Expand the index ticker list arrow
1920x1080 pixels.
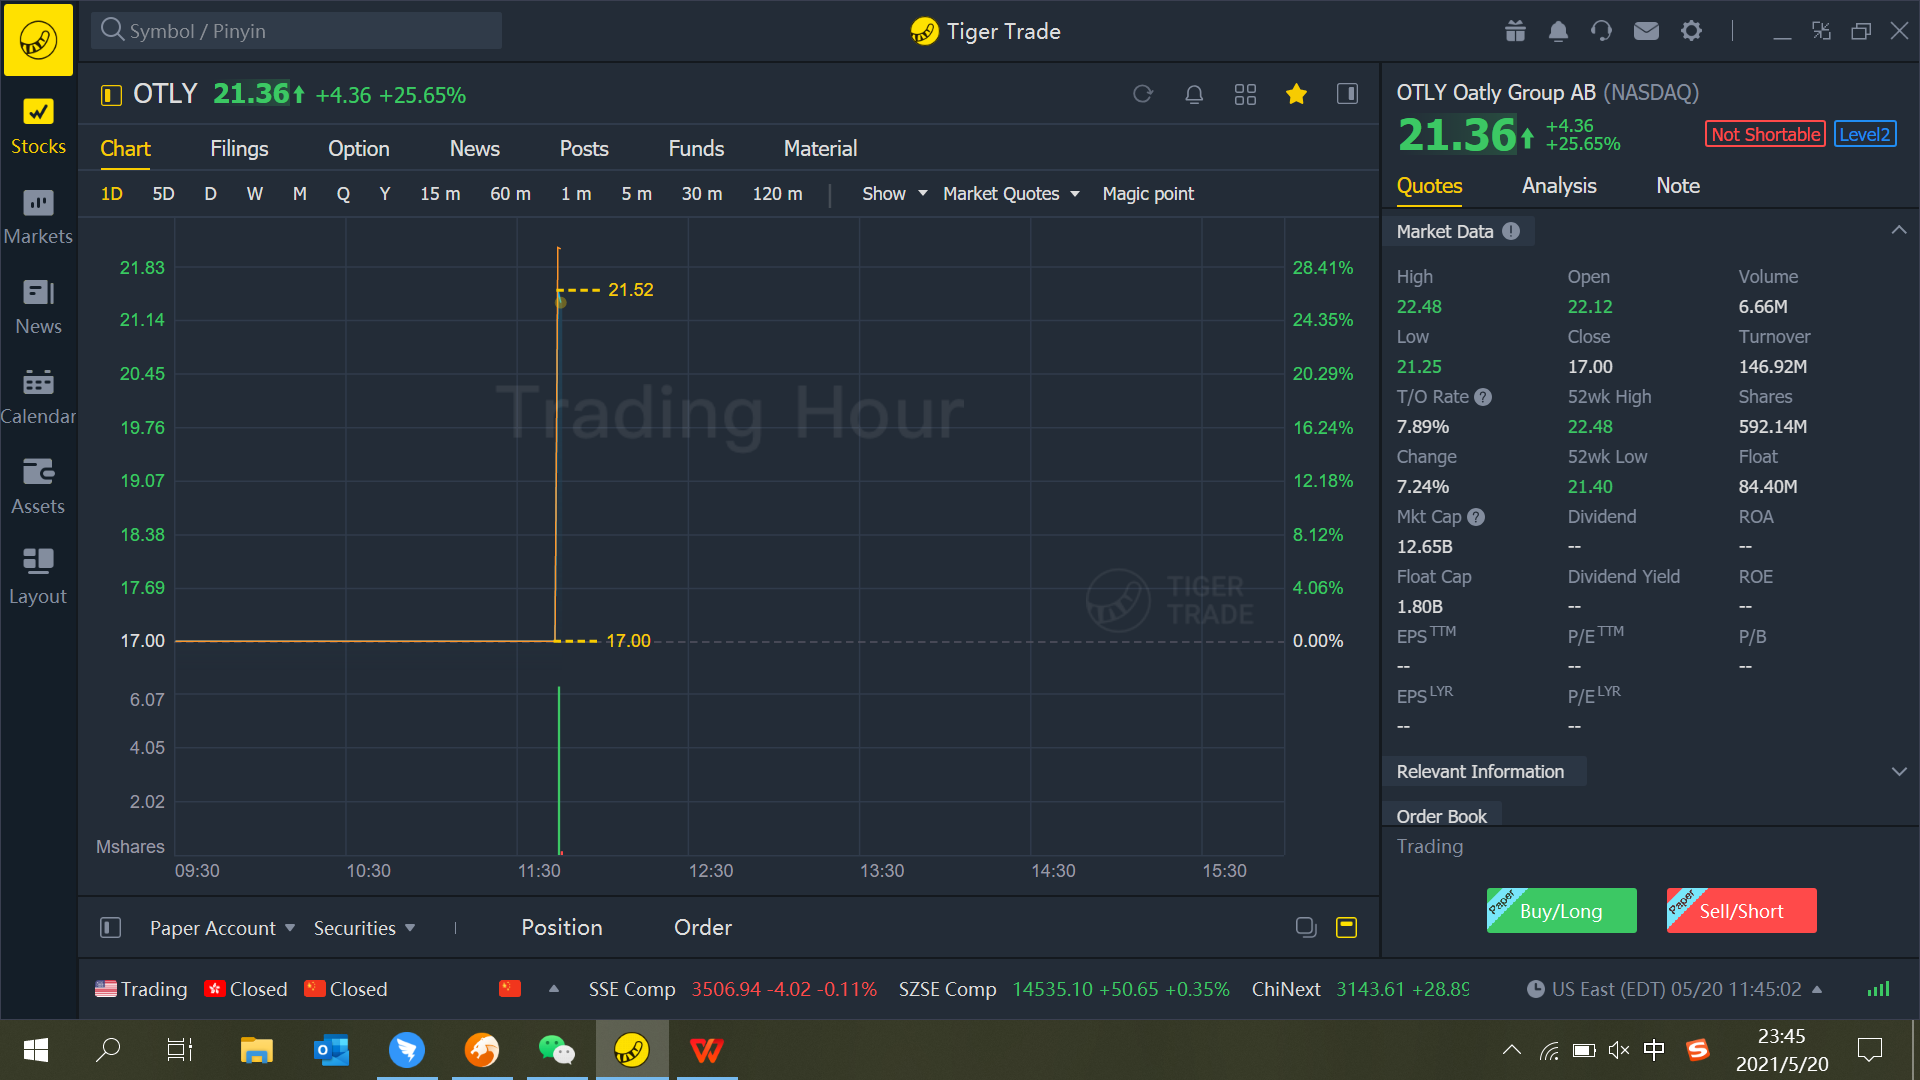pos(554,989)
